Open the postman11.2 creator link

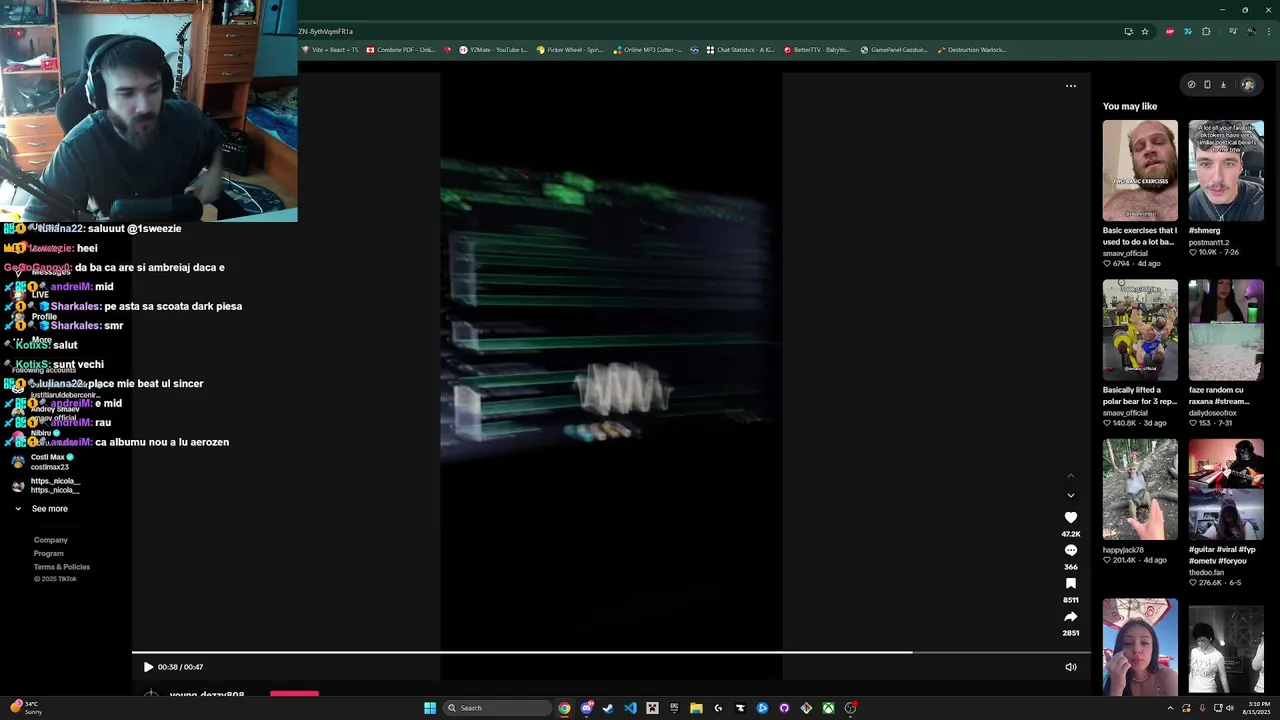click(x=1209, y=242)
